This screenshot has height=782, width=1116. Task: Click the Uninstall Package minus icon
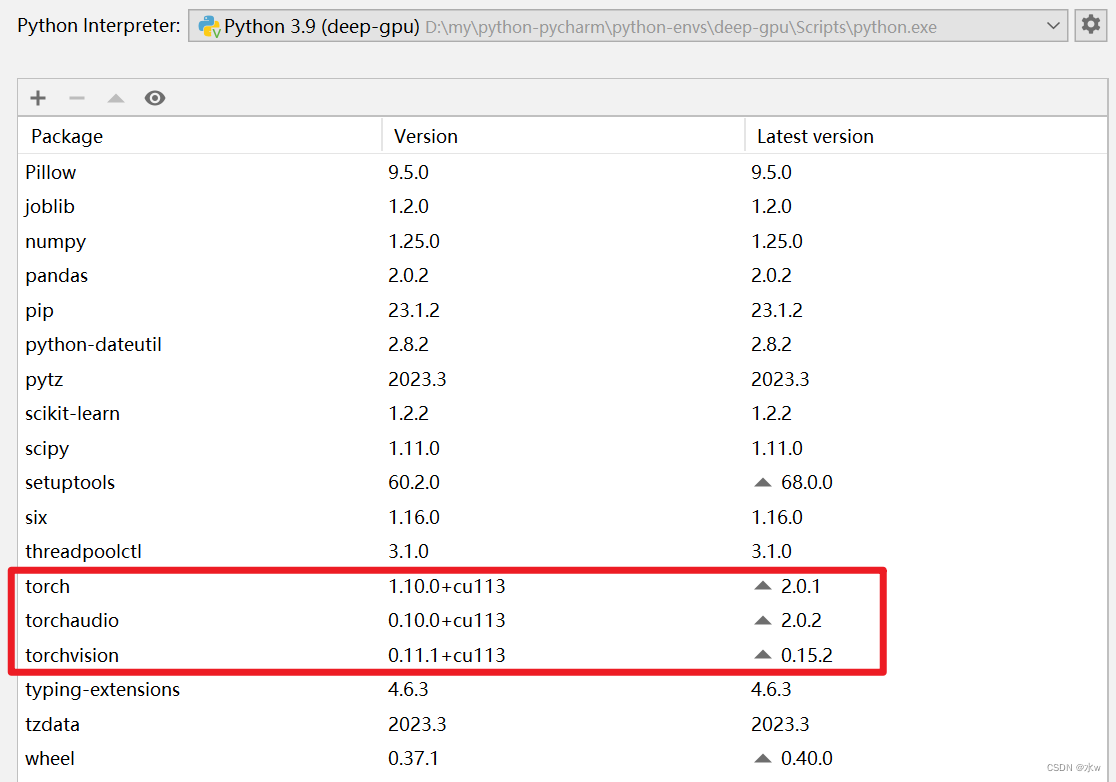coord(76,98)
